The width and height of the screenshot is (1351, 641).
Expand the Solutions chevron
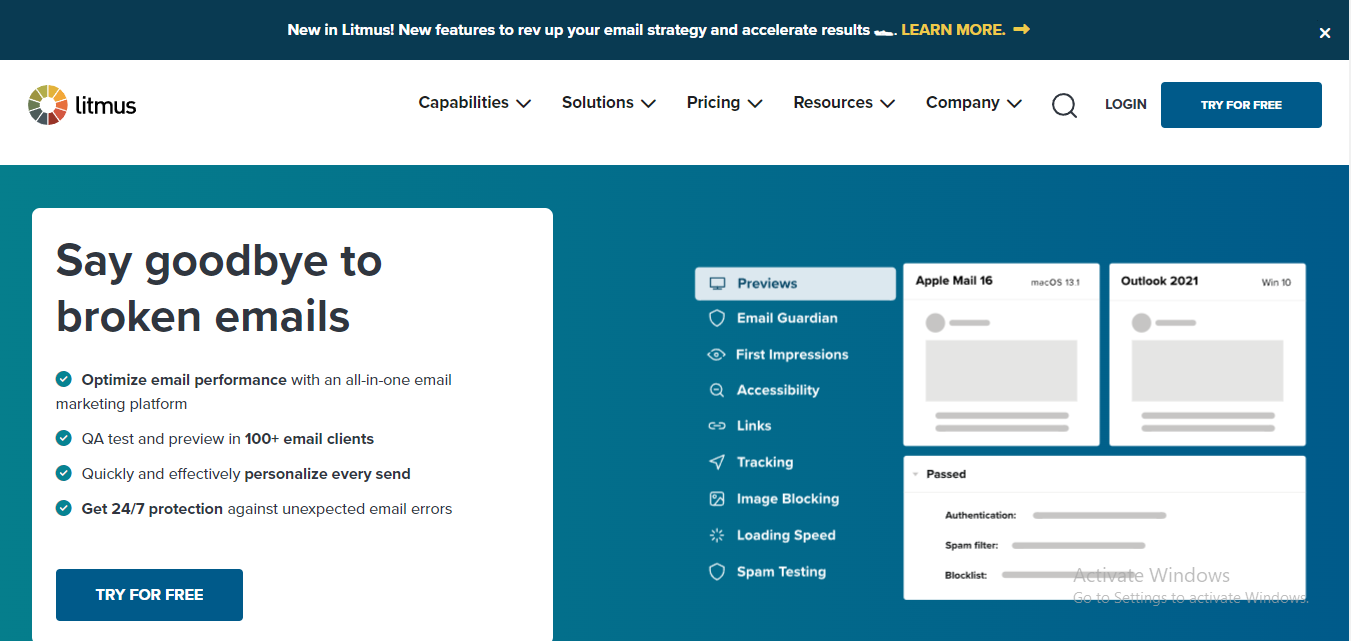point(648,104)
